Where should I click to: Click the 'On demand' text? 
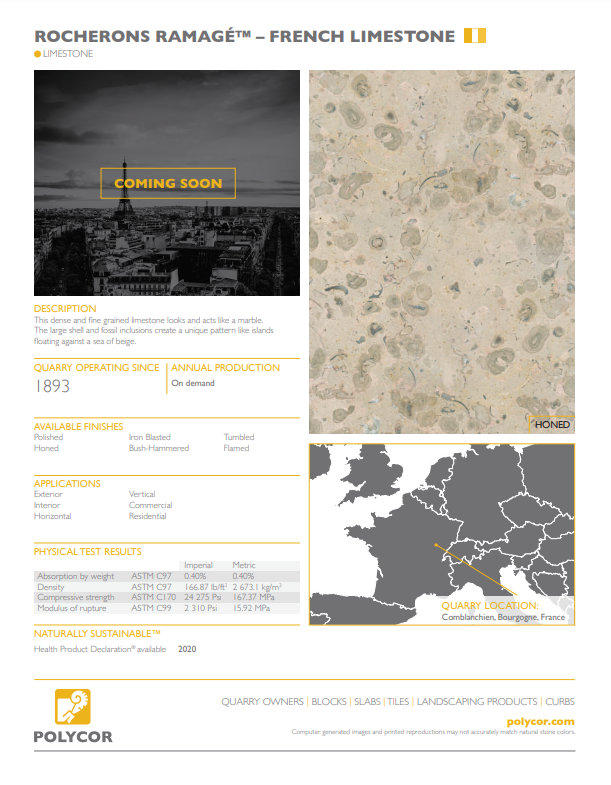(193, 383)
